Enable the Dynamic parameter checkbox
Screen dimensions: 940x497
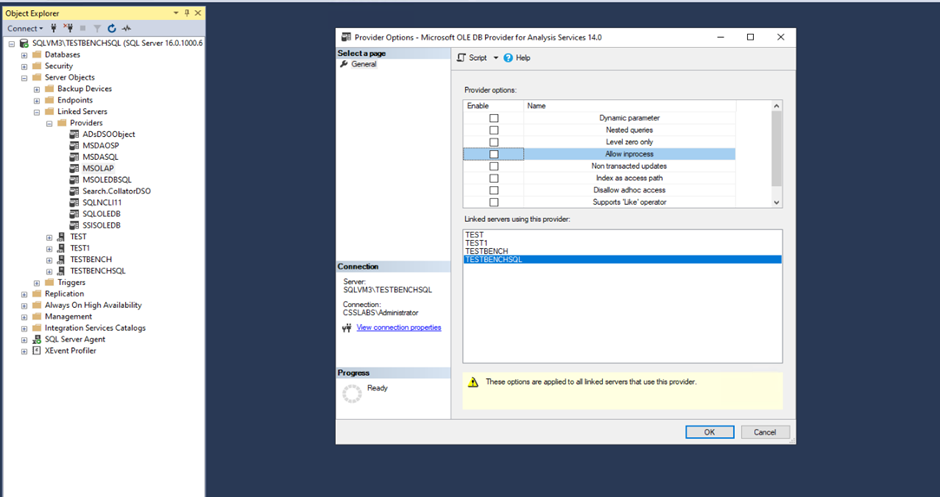pos(494,118)
